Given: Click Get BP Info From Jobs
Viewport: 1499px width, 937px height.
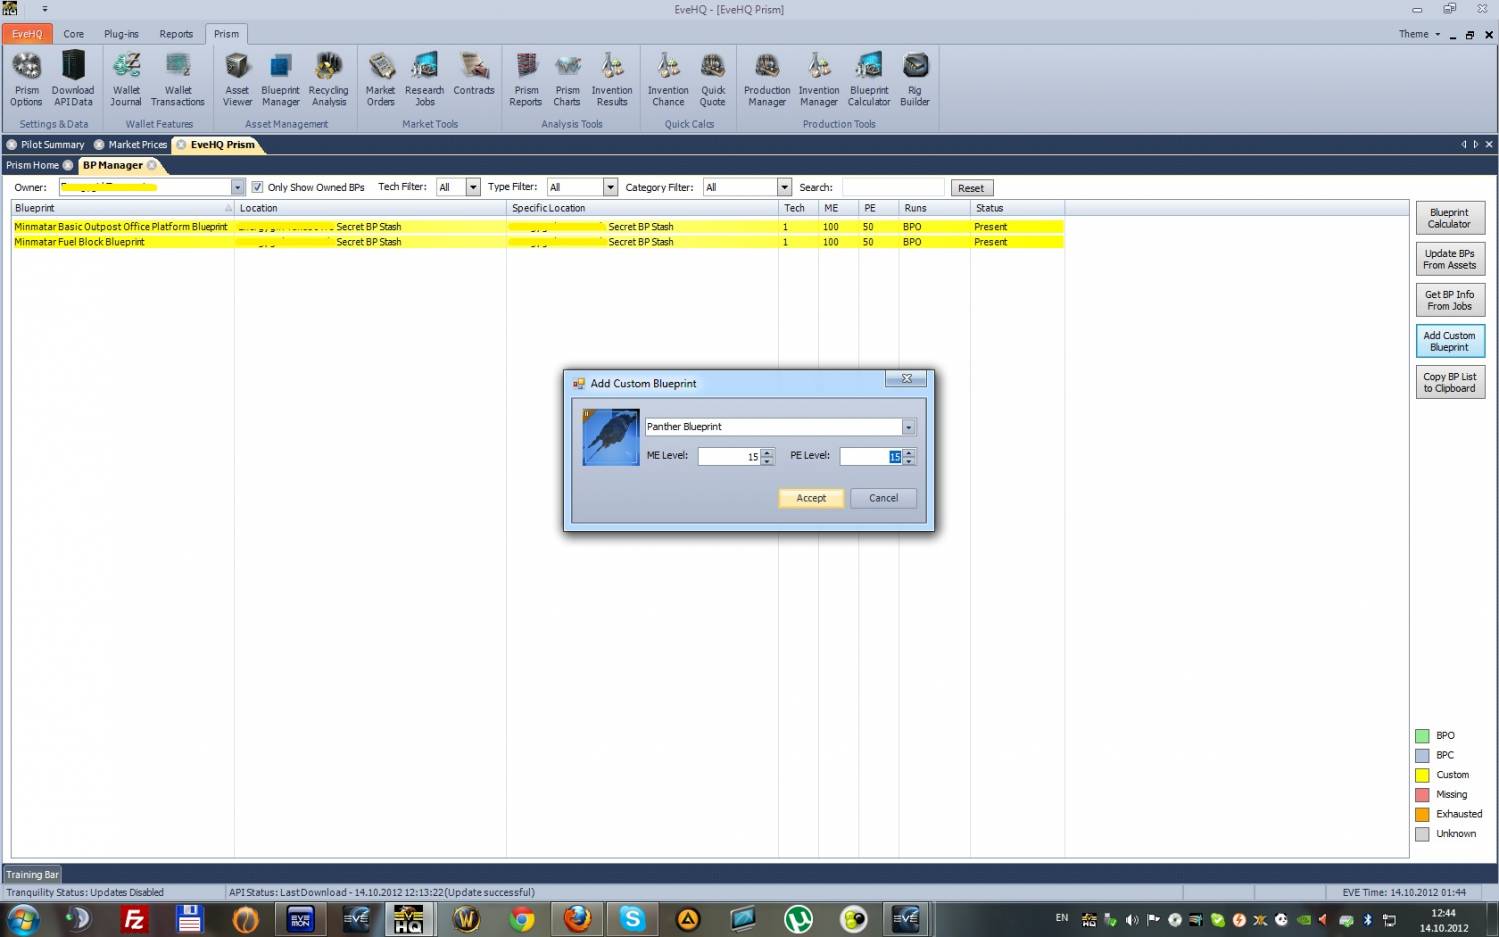Looking at the screenshot, I should click(1449, 300).
